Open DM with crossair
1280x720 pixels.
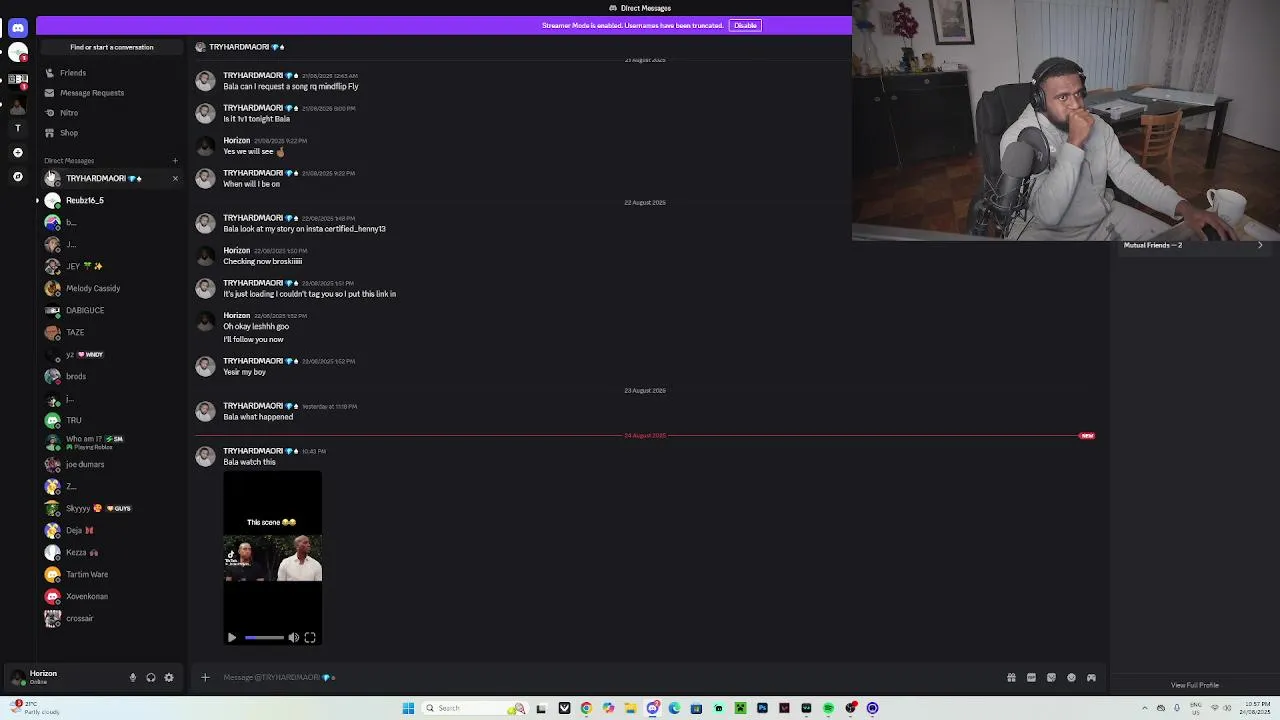pyautogui.click(x=110, y=619)
